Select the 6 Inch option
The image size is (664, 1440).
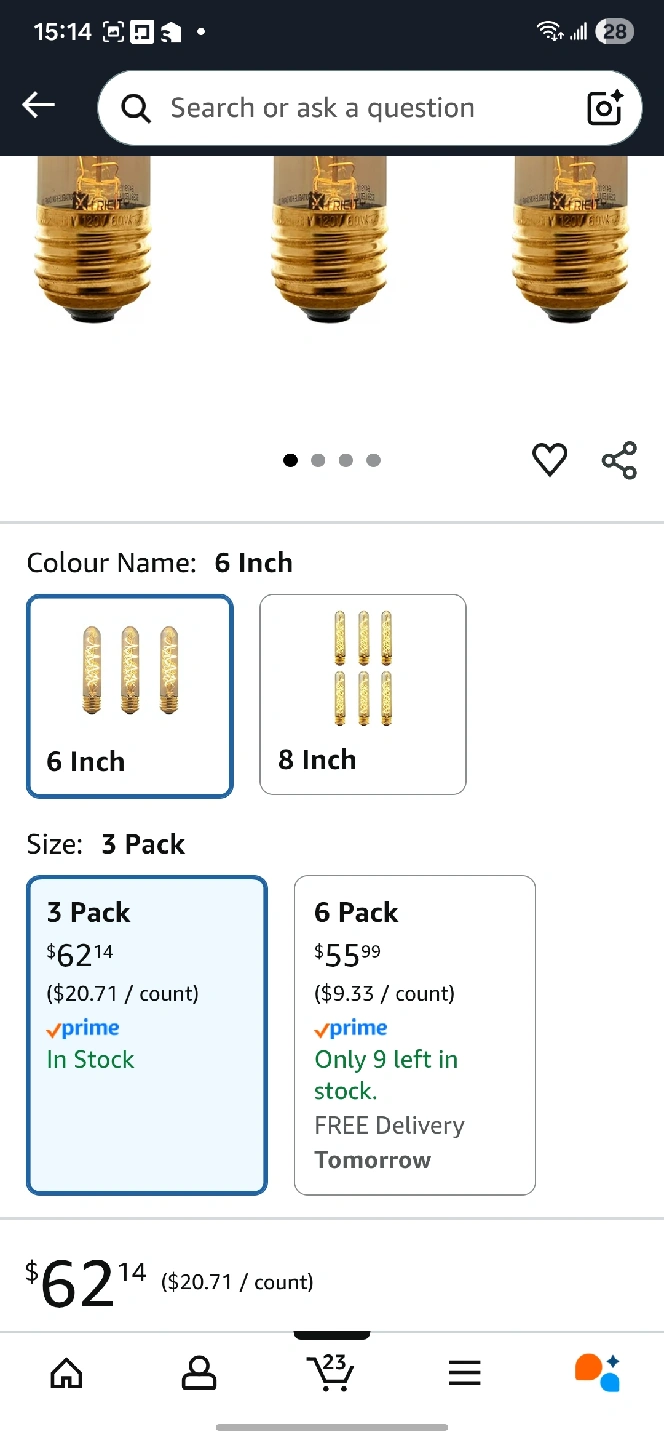click(130, 696)
